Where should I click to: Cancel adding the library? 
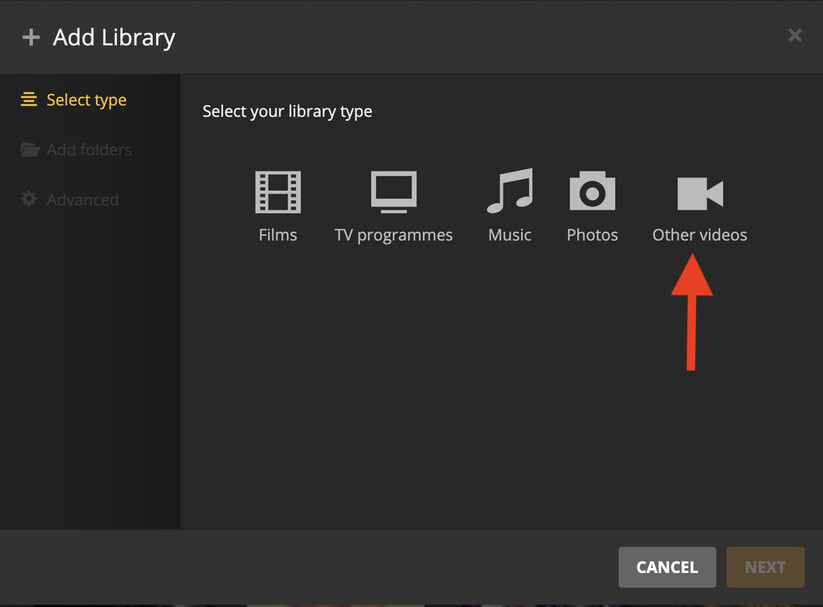667,567
